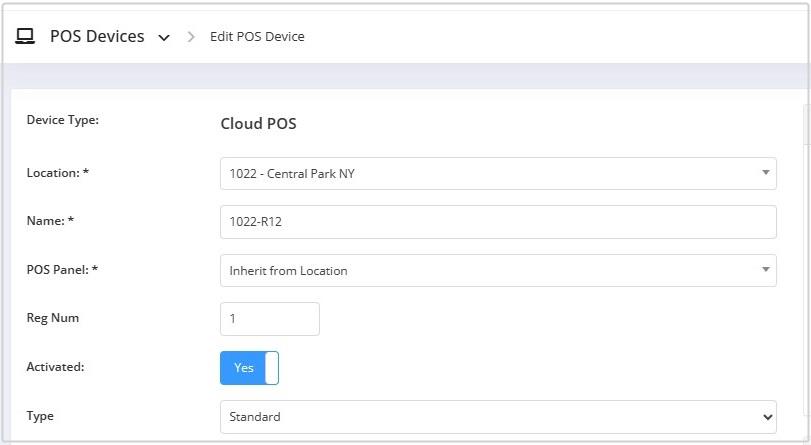Open the Location 1022 - Central Park NY dropdown
The image size is (811, 445).
click(x=498, y=173)
